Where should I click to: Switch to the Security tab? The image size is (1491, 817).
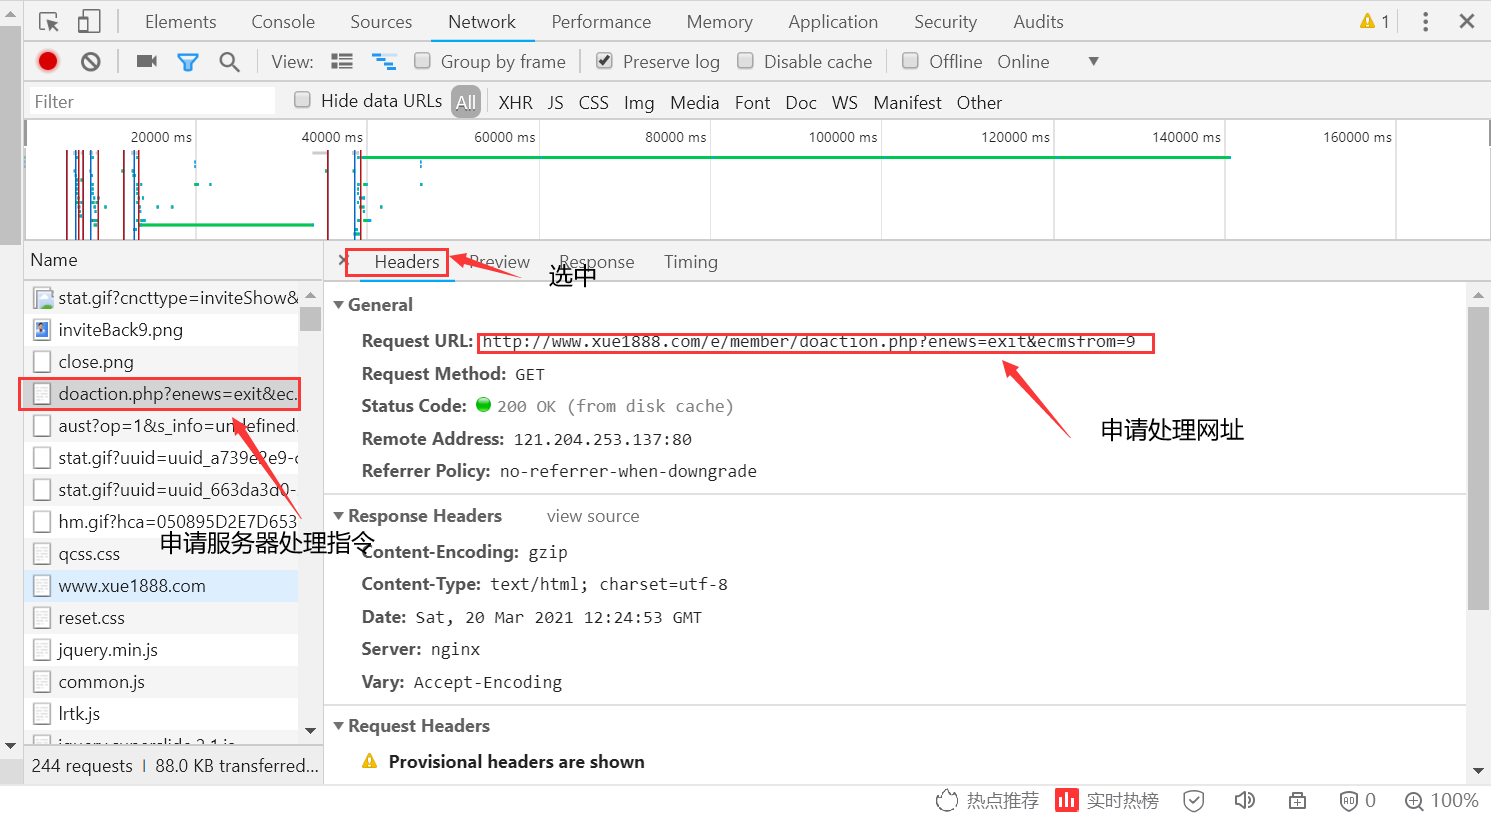point(945,21)
